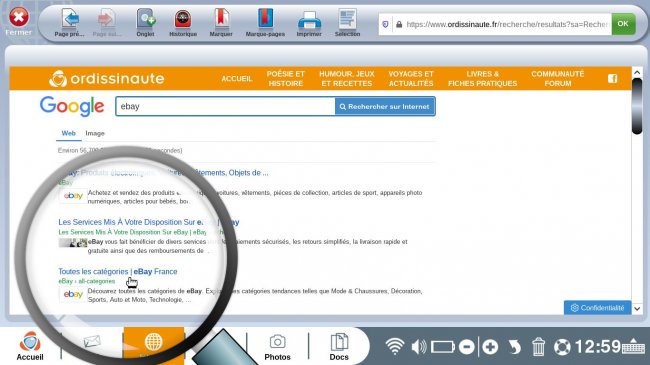Screen dimensions: 650x365
Task: Click the ebay search input field
Action: [226, 107]
